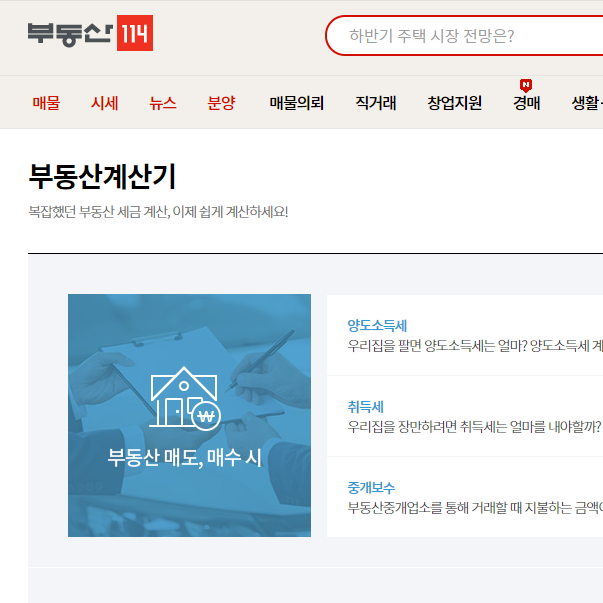Click the description starting with 우리집을 팔면 양도소득세는 얼마?
The height and width of the screenshot is (603, 603).
(475, 346)
